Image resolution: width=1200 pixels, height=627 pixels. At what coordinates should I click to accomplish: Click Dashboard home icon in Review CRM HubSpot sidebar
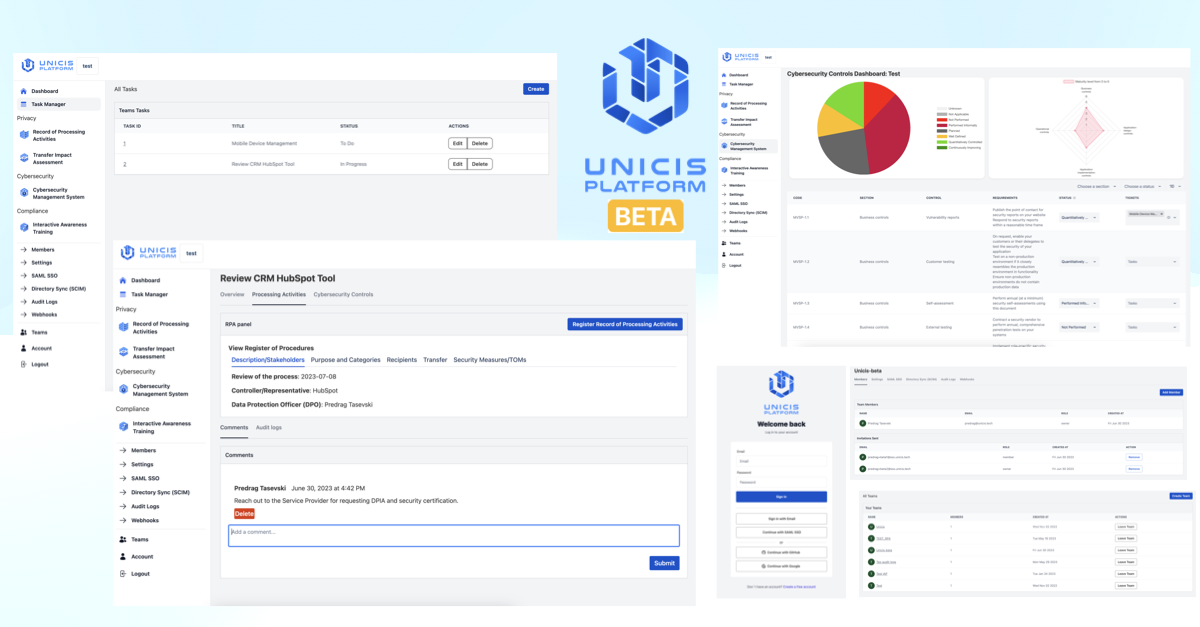pos(123,280)
